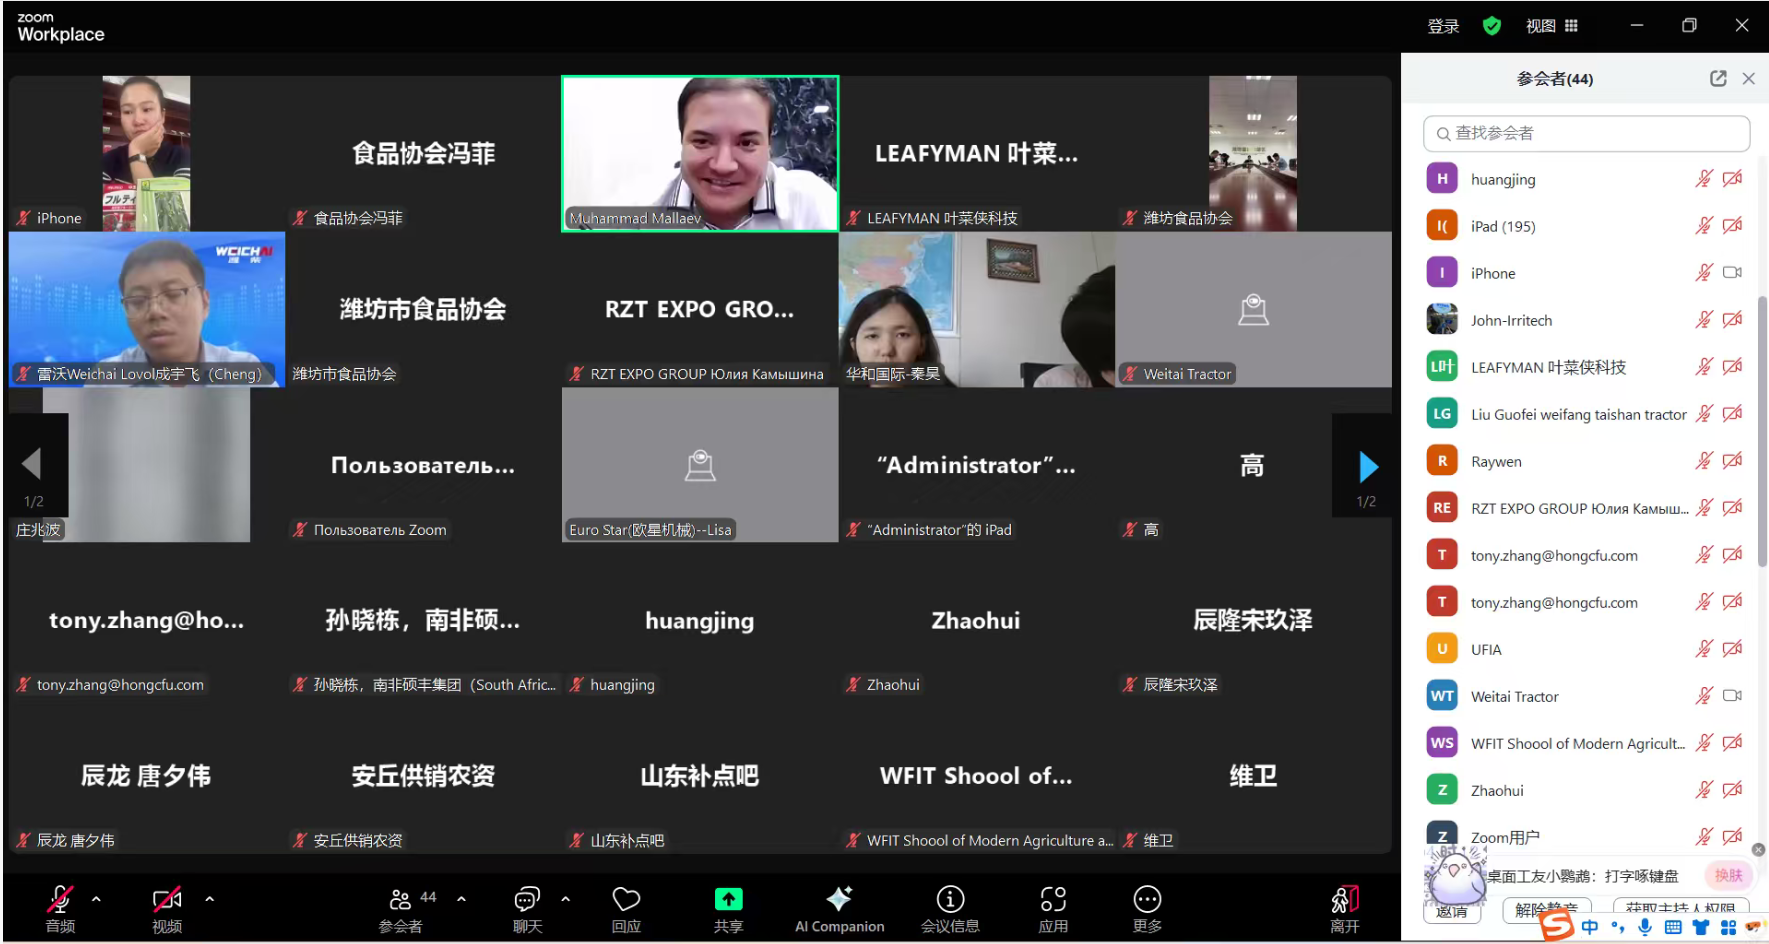Viewport: 1769px width, 944px height.
Task: Select Weitai Tractor gray video tile
Action: coord(1253,309)
